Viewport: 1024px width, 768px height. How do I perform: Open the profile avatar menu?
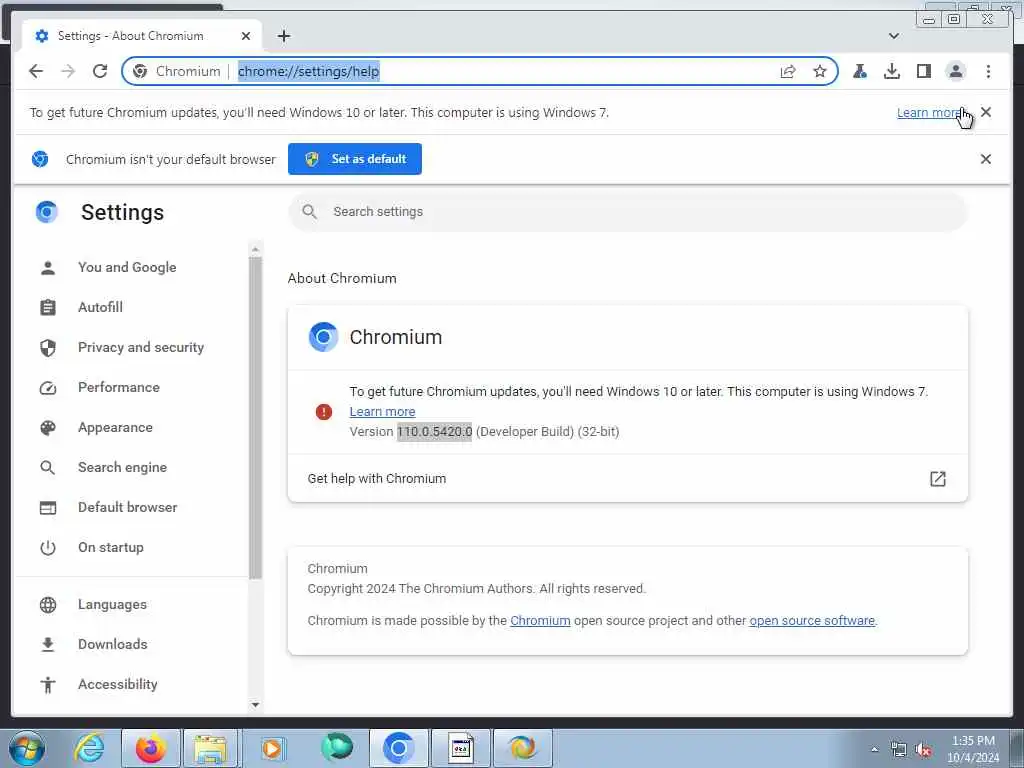tap(955, 71)
